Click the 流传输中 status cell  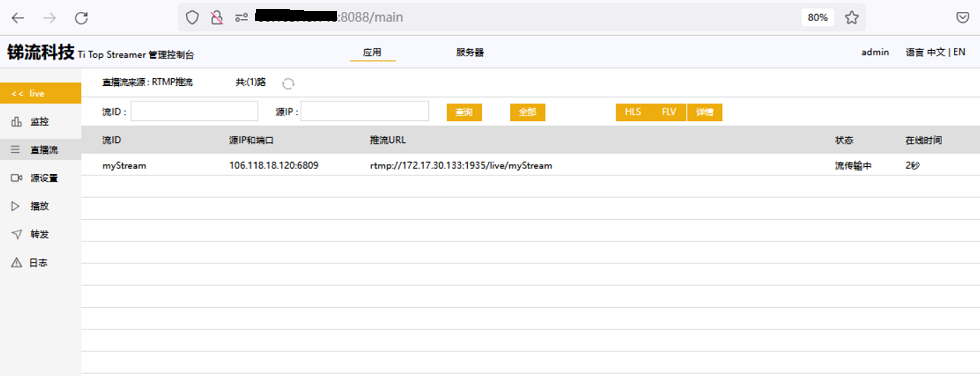(853, 166)
